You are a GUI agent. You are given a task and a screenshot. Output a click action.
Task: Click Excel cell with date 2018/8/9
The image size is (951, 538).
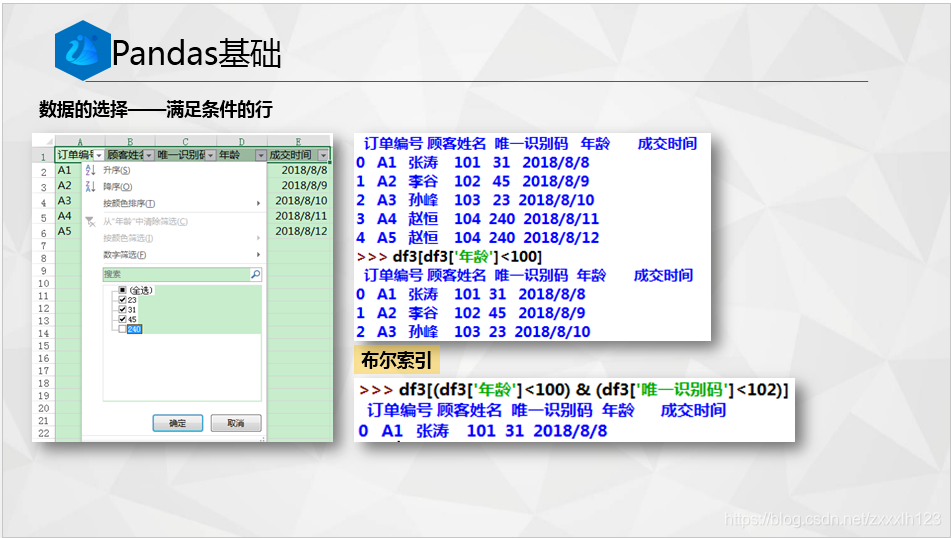300,186
